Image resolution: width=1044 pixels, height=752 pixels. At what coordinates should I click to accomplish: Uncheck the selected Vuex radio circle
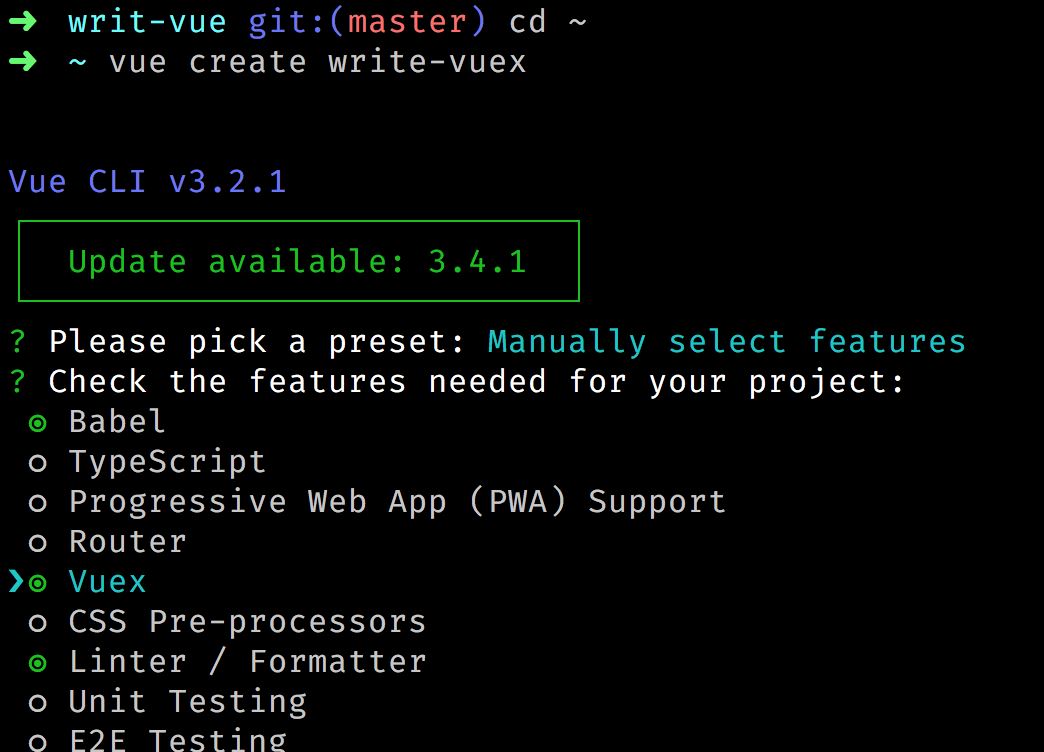38,582
